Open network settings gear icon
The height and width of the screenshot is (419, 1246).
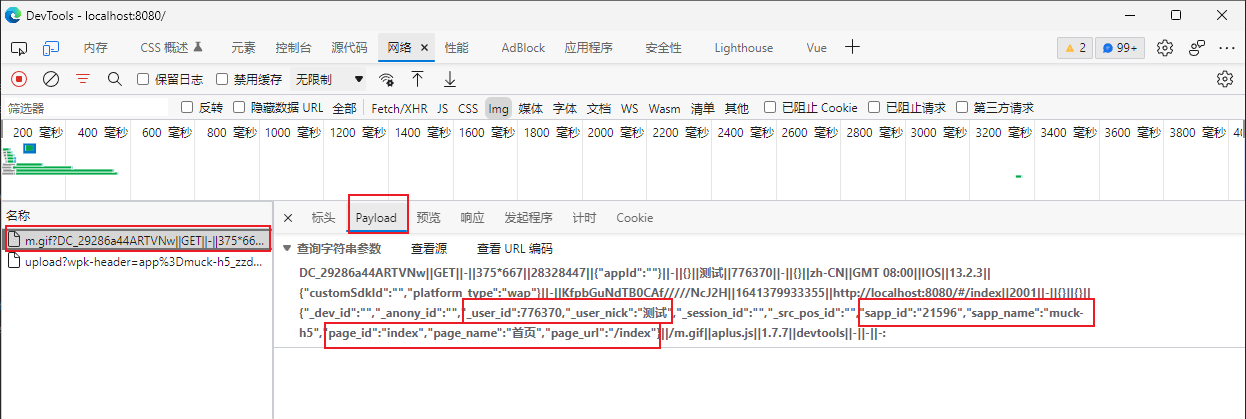tap(1224, 78)
